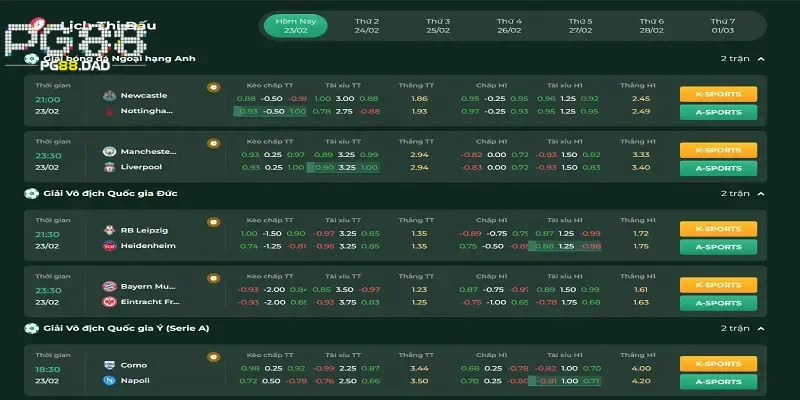
Task: Click the Eintracht Frankfurt crest icon
Action: tap(109, 302)
